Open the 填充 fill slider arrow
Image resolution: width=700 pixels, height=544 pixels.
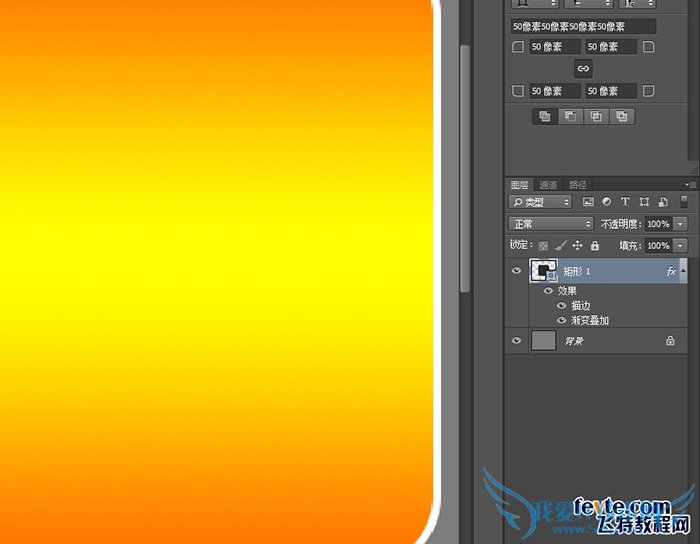[680, 245]
